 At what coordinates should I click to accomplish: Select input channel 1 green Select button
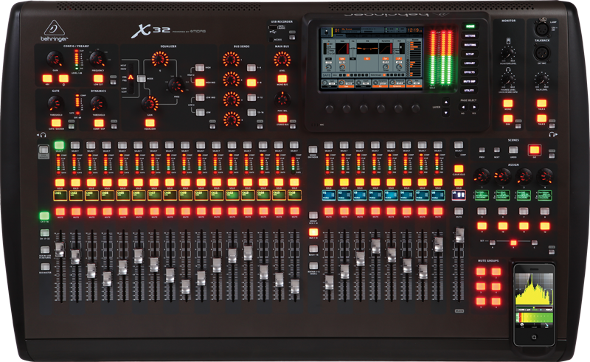59,145
